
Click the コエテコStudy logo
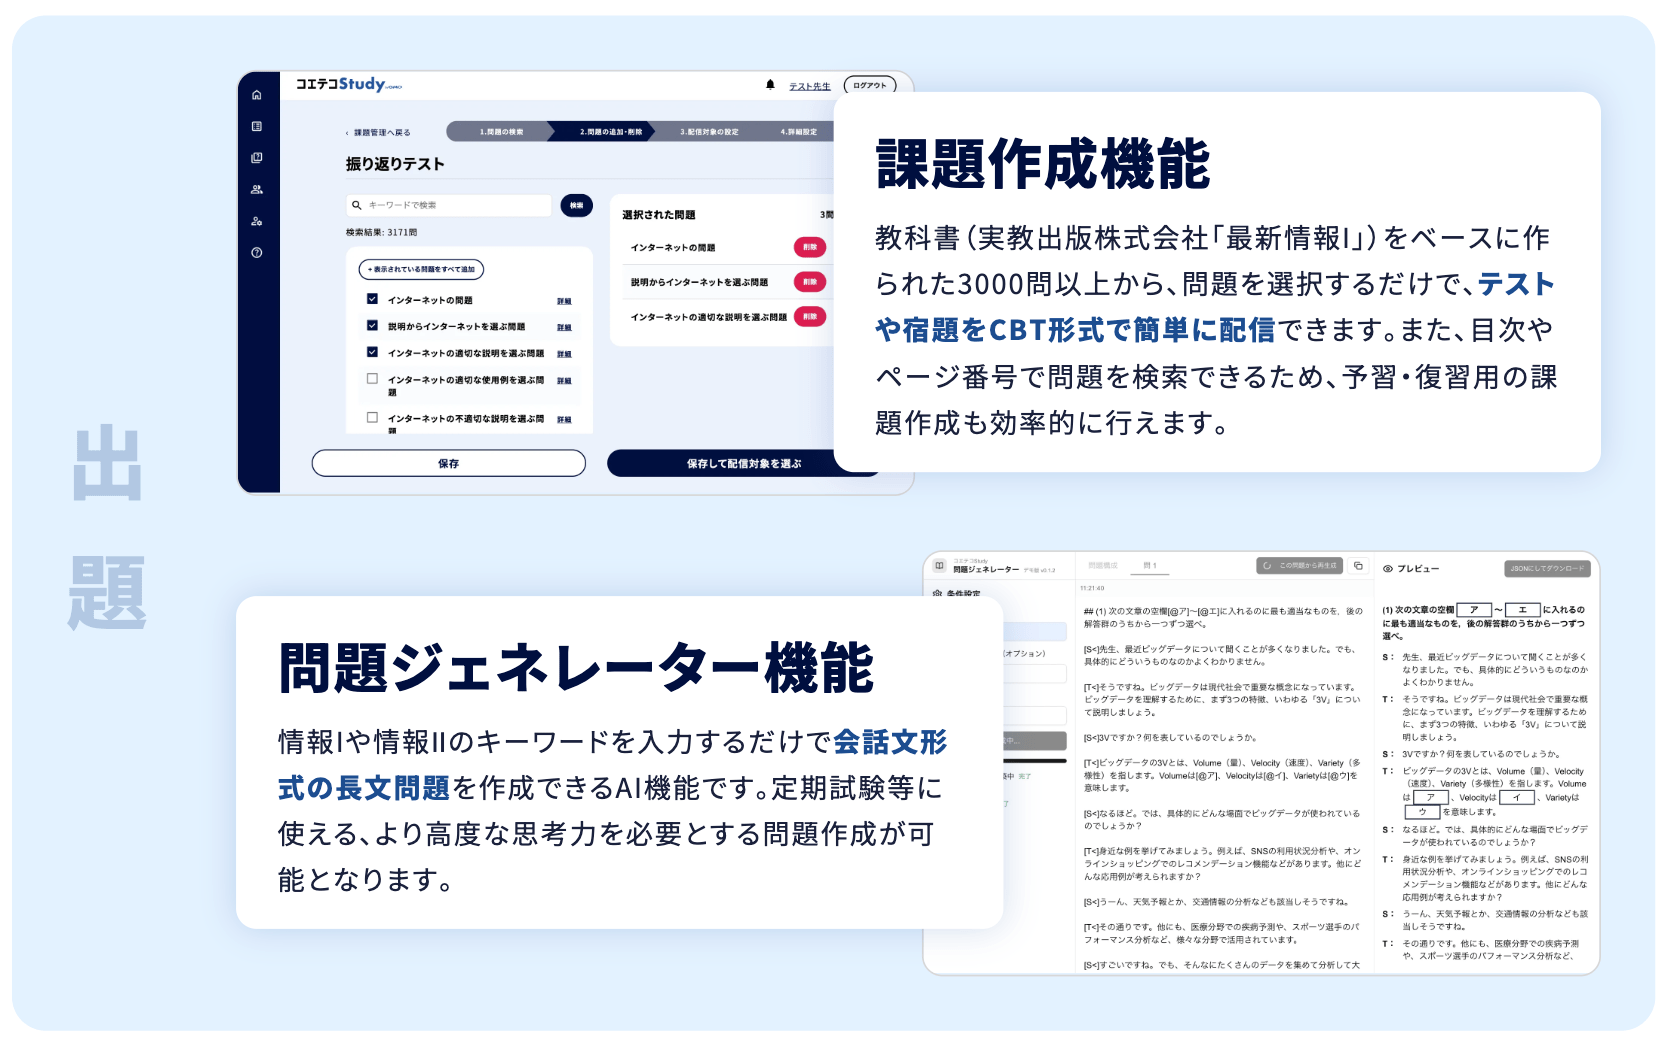[348, 84]
